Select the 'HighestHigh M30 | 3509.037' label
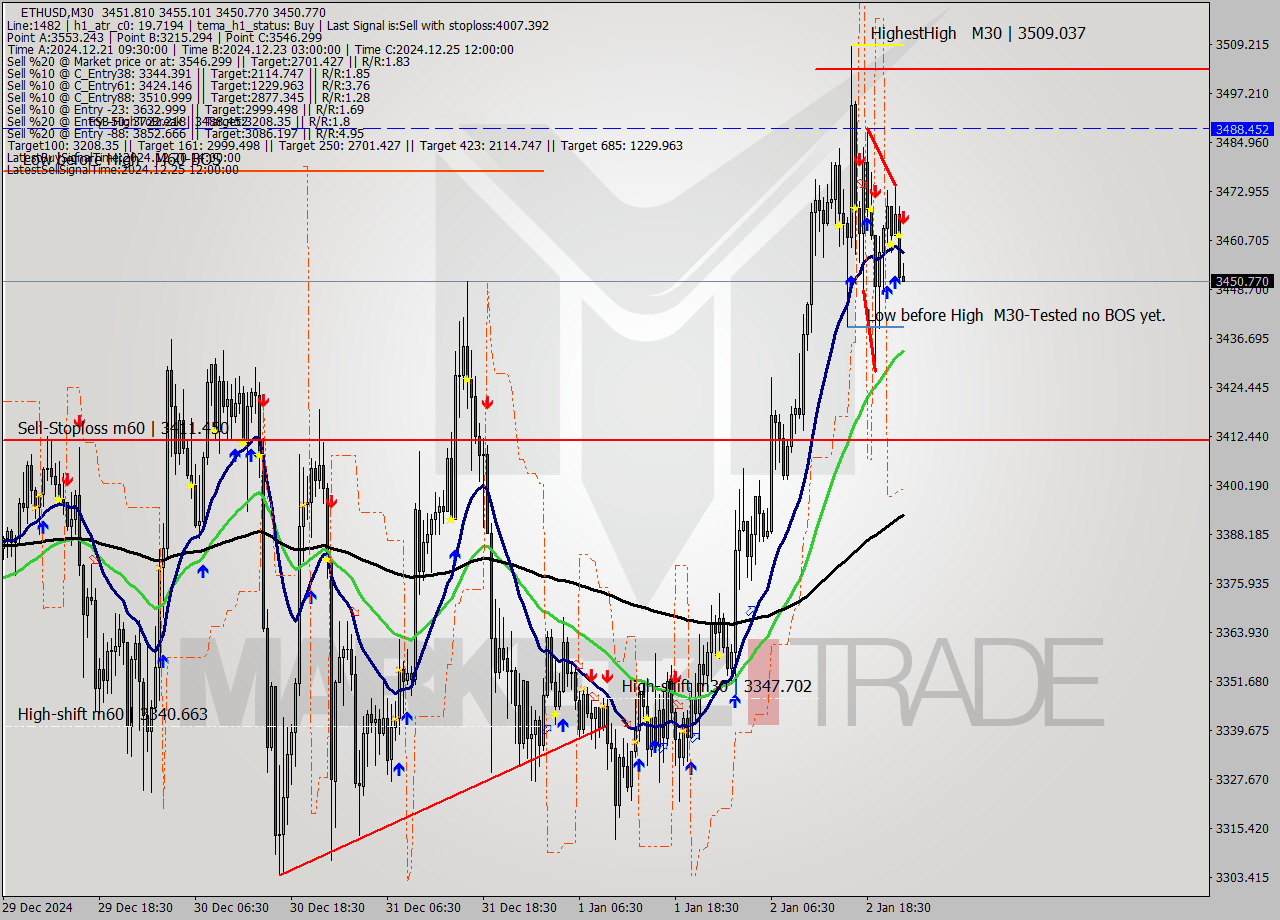 tap(978, 33)
